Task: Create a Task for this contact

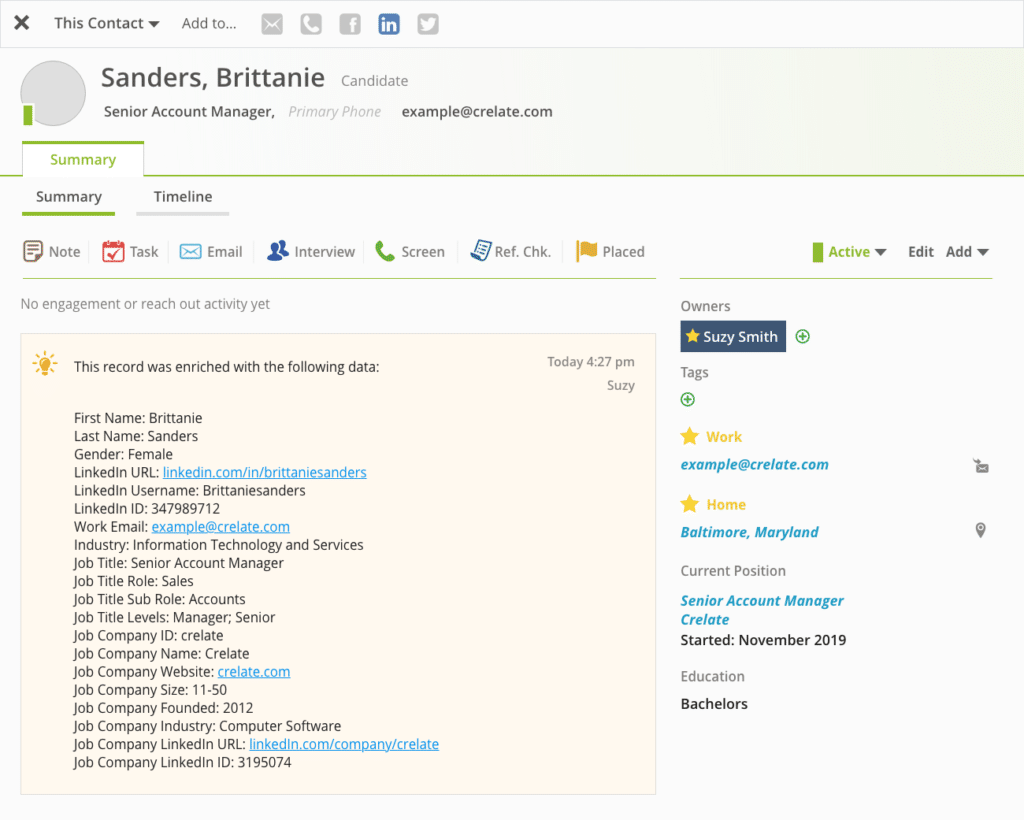Action: (x=130, y=251)
